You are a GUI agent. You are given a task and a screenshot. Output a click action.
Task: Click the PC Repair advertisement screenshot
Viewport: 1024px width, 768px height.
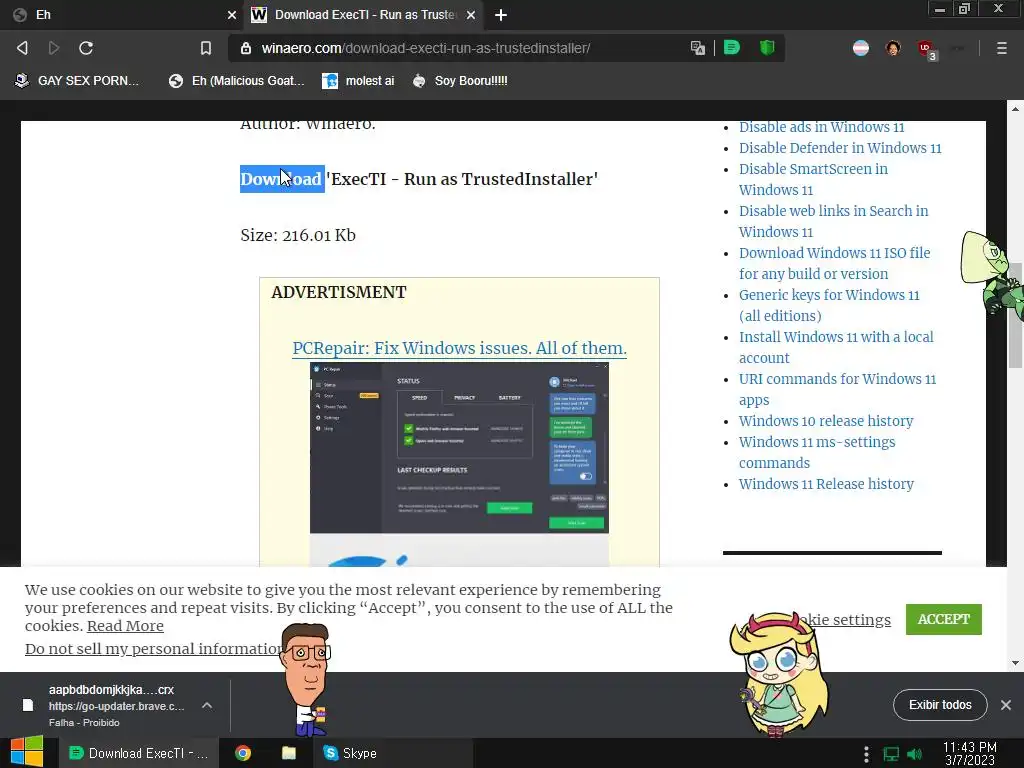[x=459, y=448]
